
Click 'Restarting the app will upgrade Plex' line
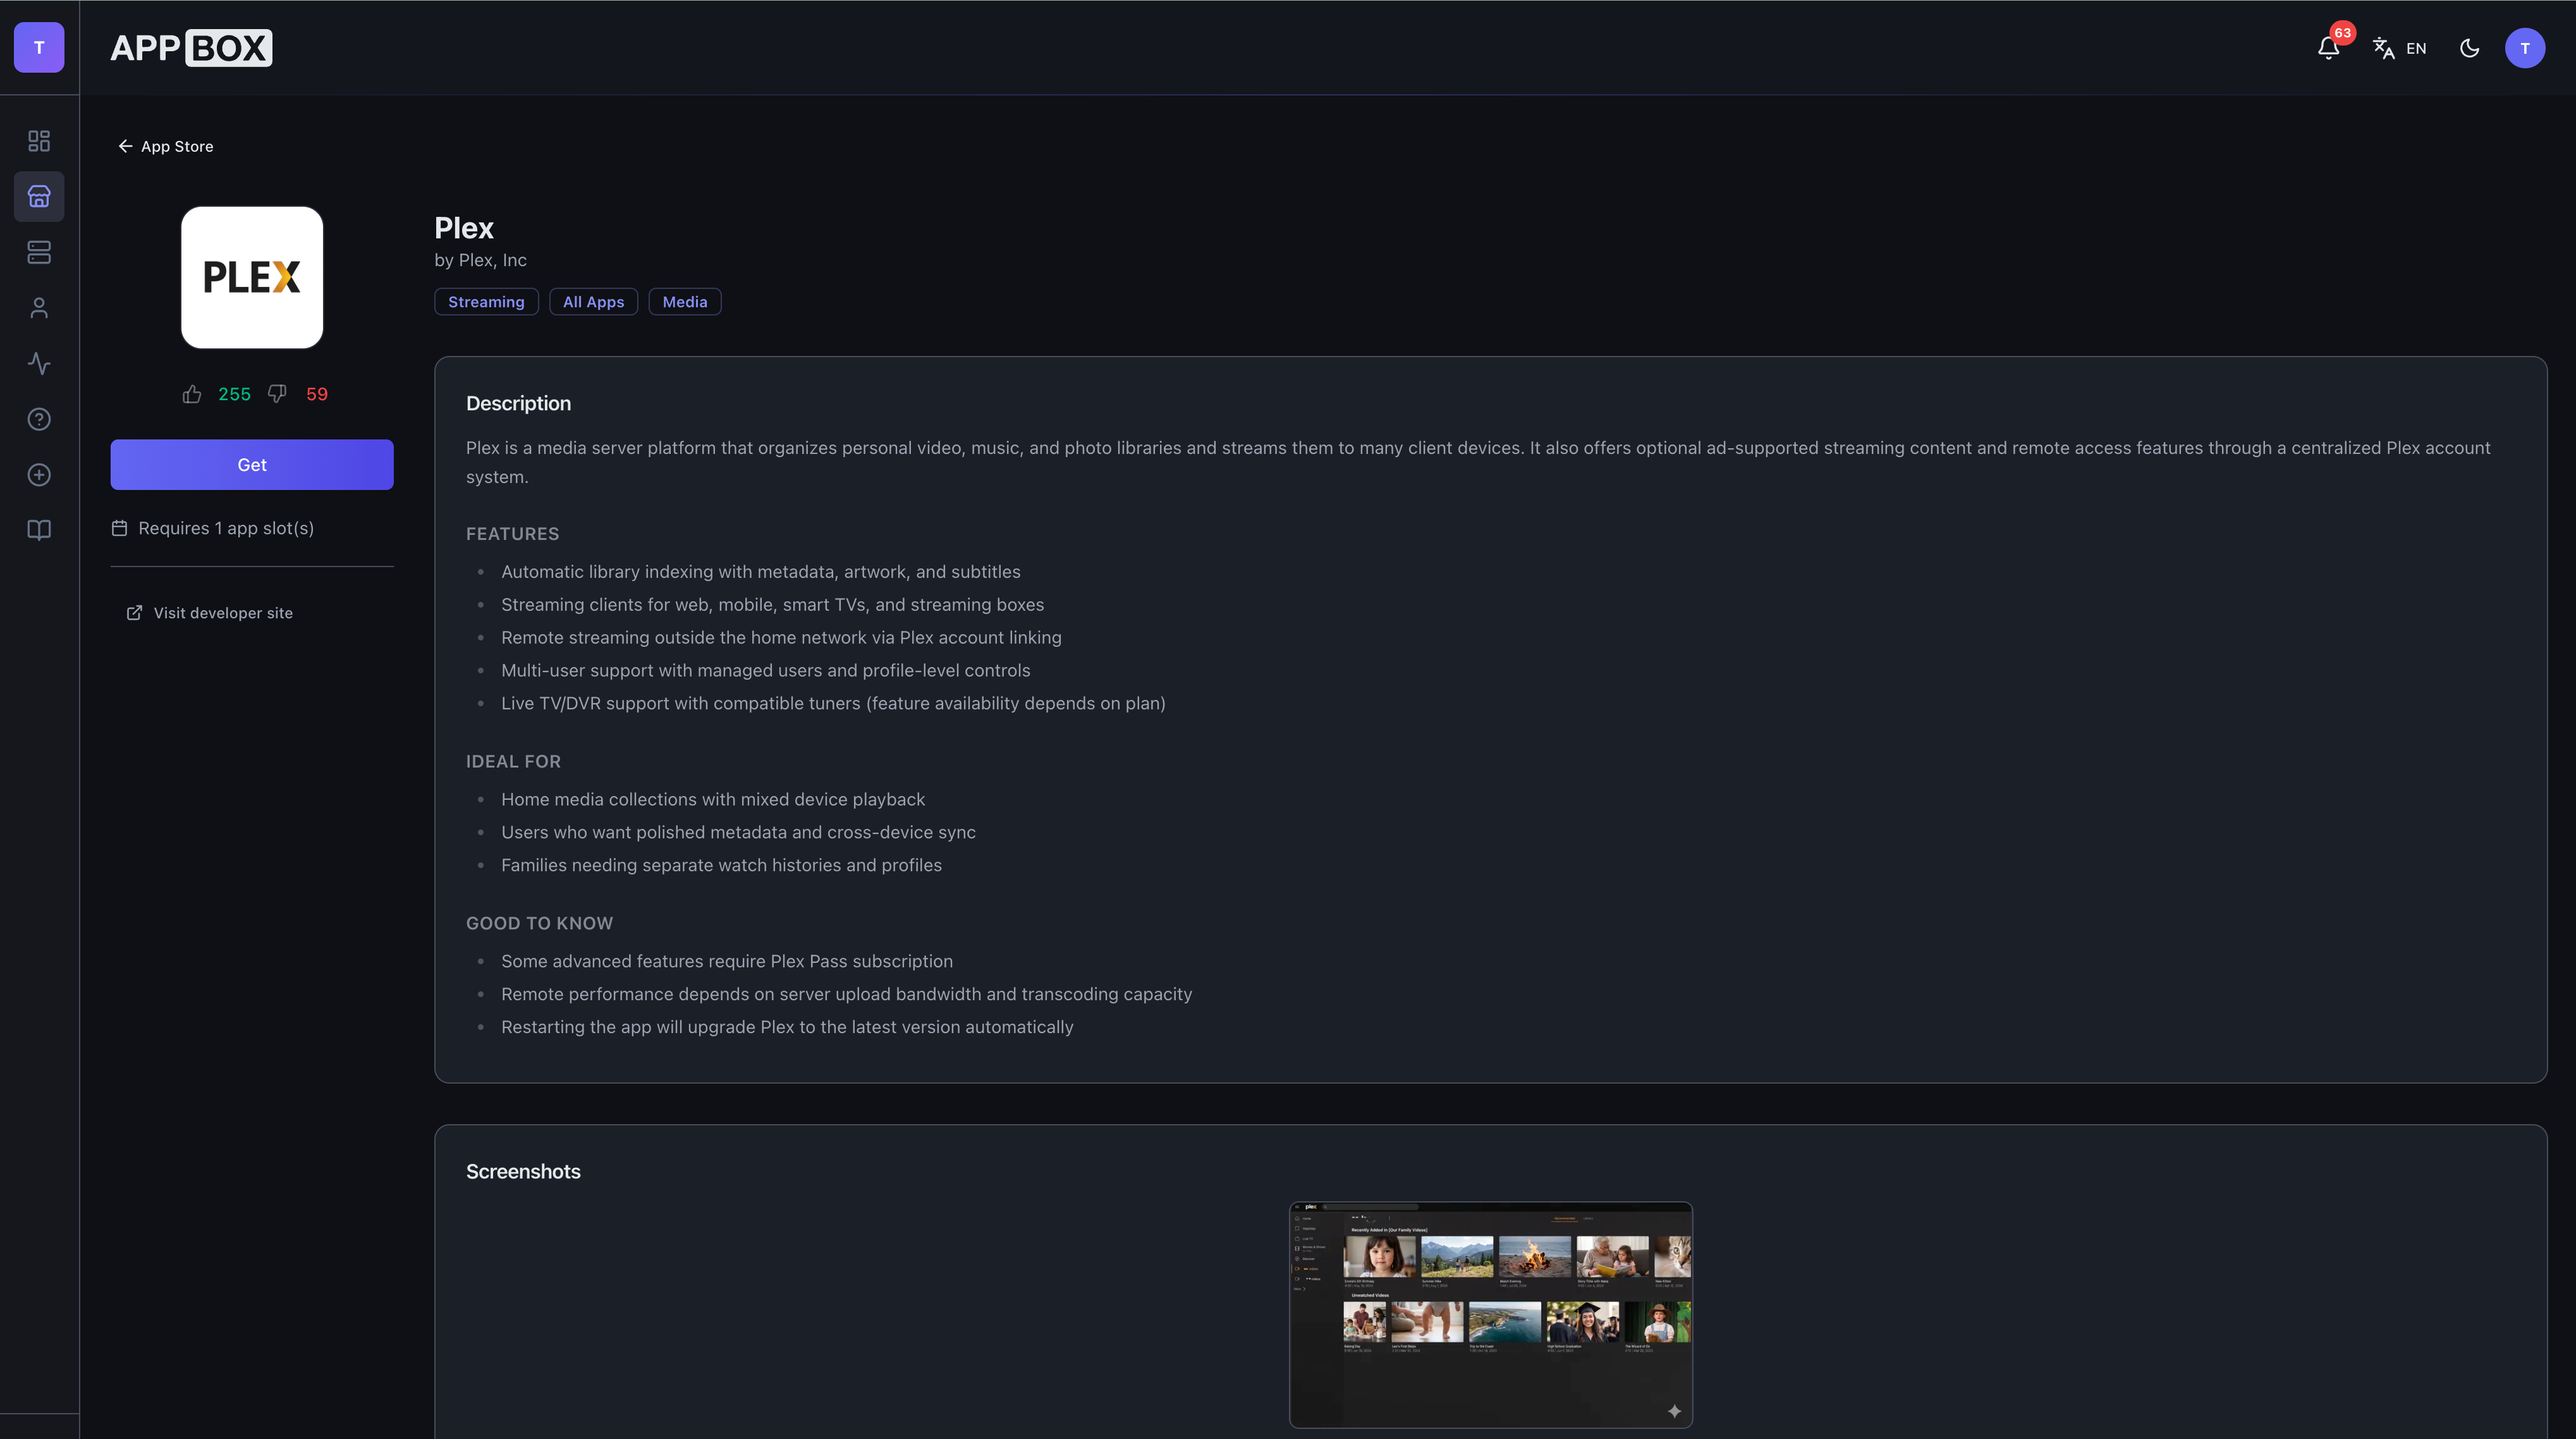click(787, 1027)
